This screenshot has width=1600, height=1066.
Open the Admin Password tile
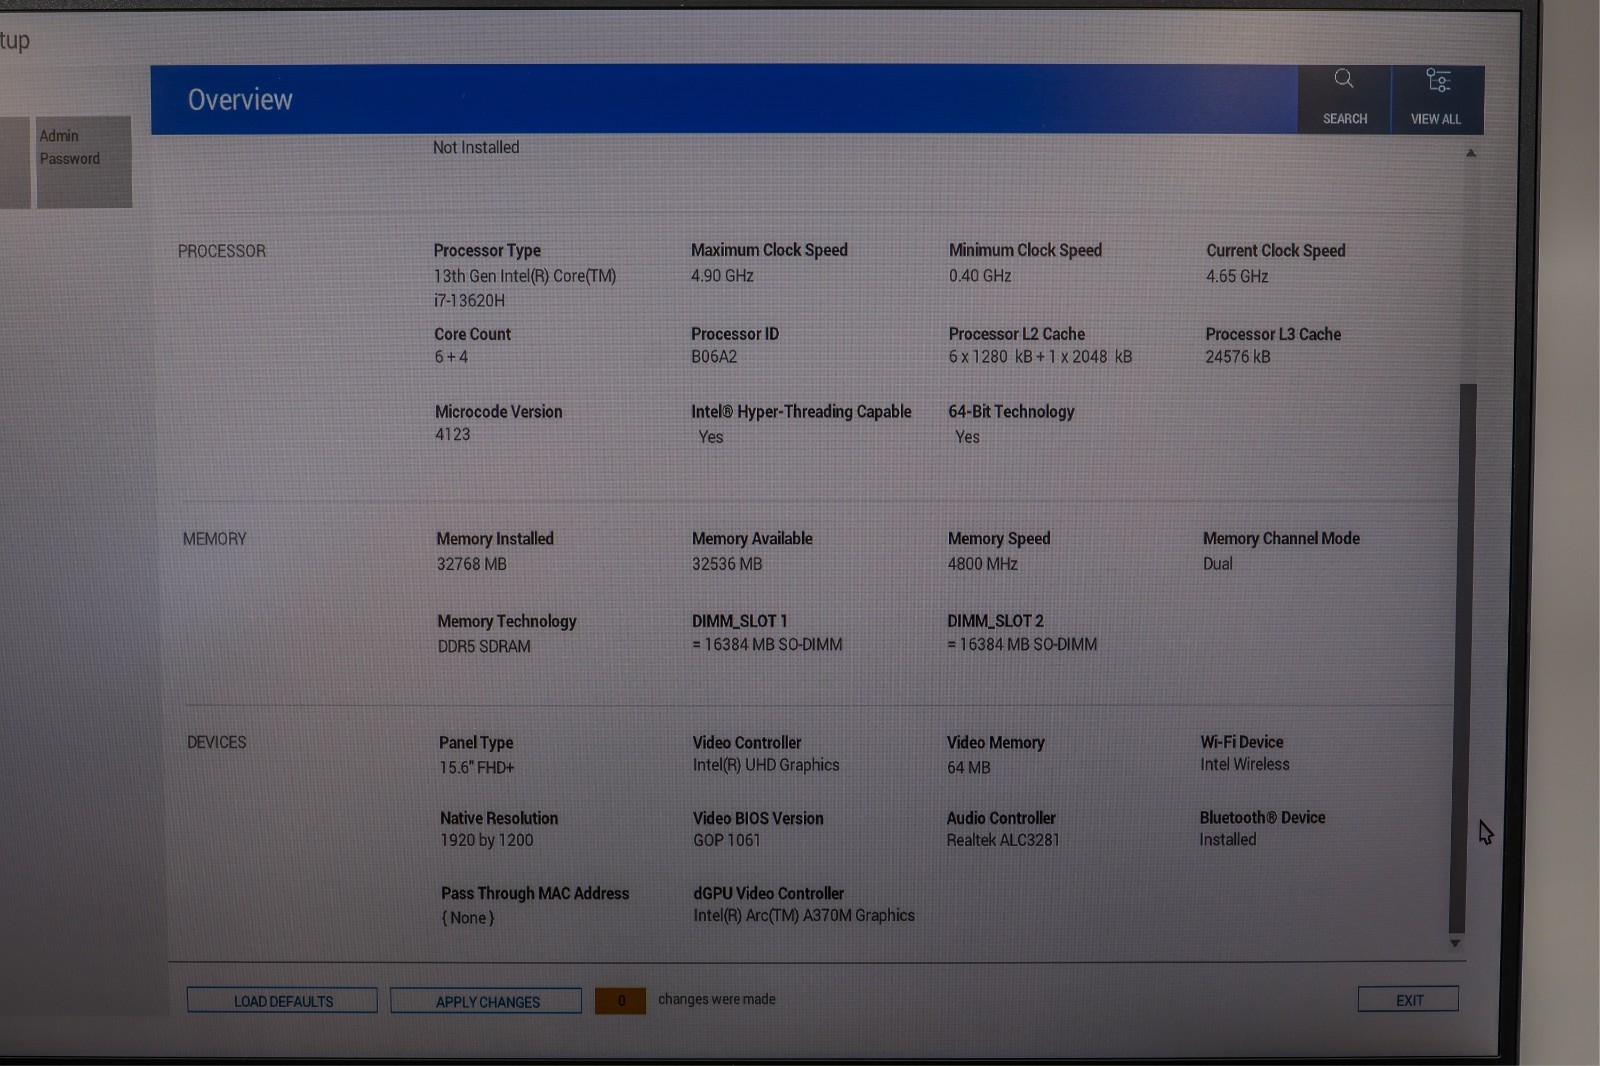[84, 162]
